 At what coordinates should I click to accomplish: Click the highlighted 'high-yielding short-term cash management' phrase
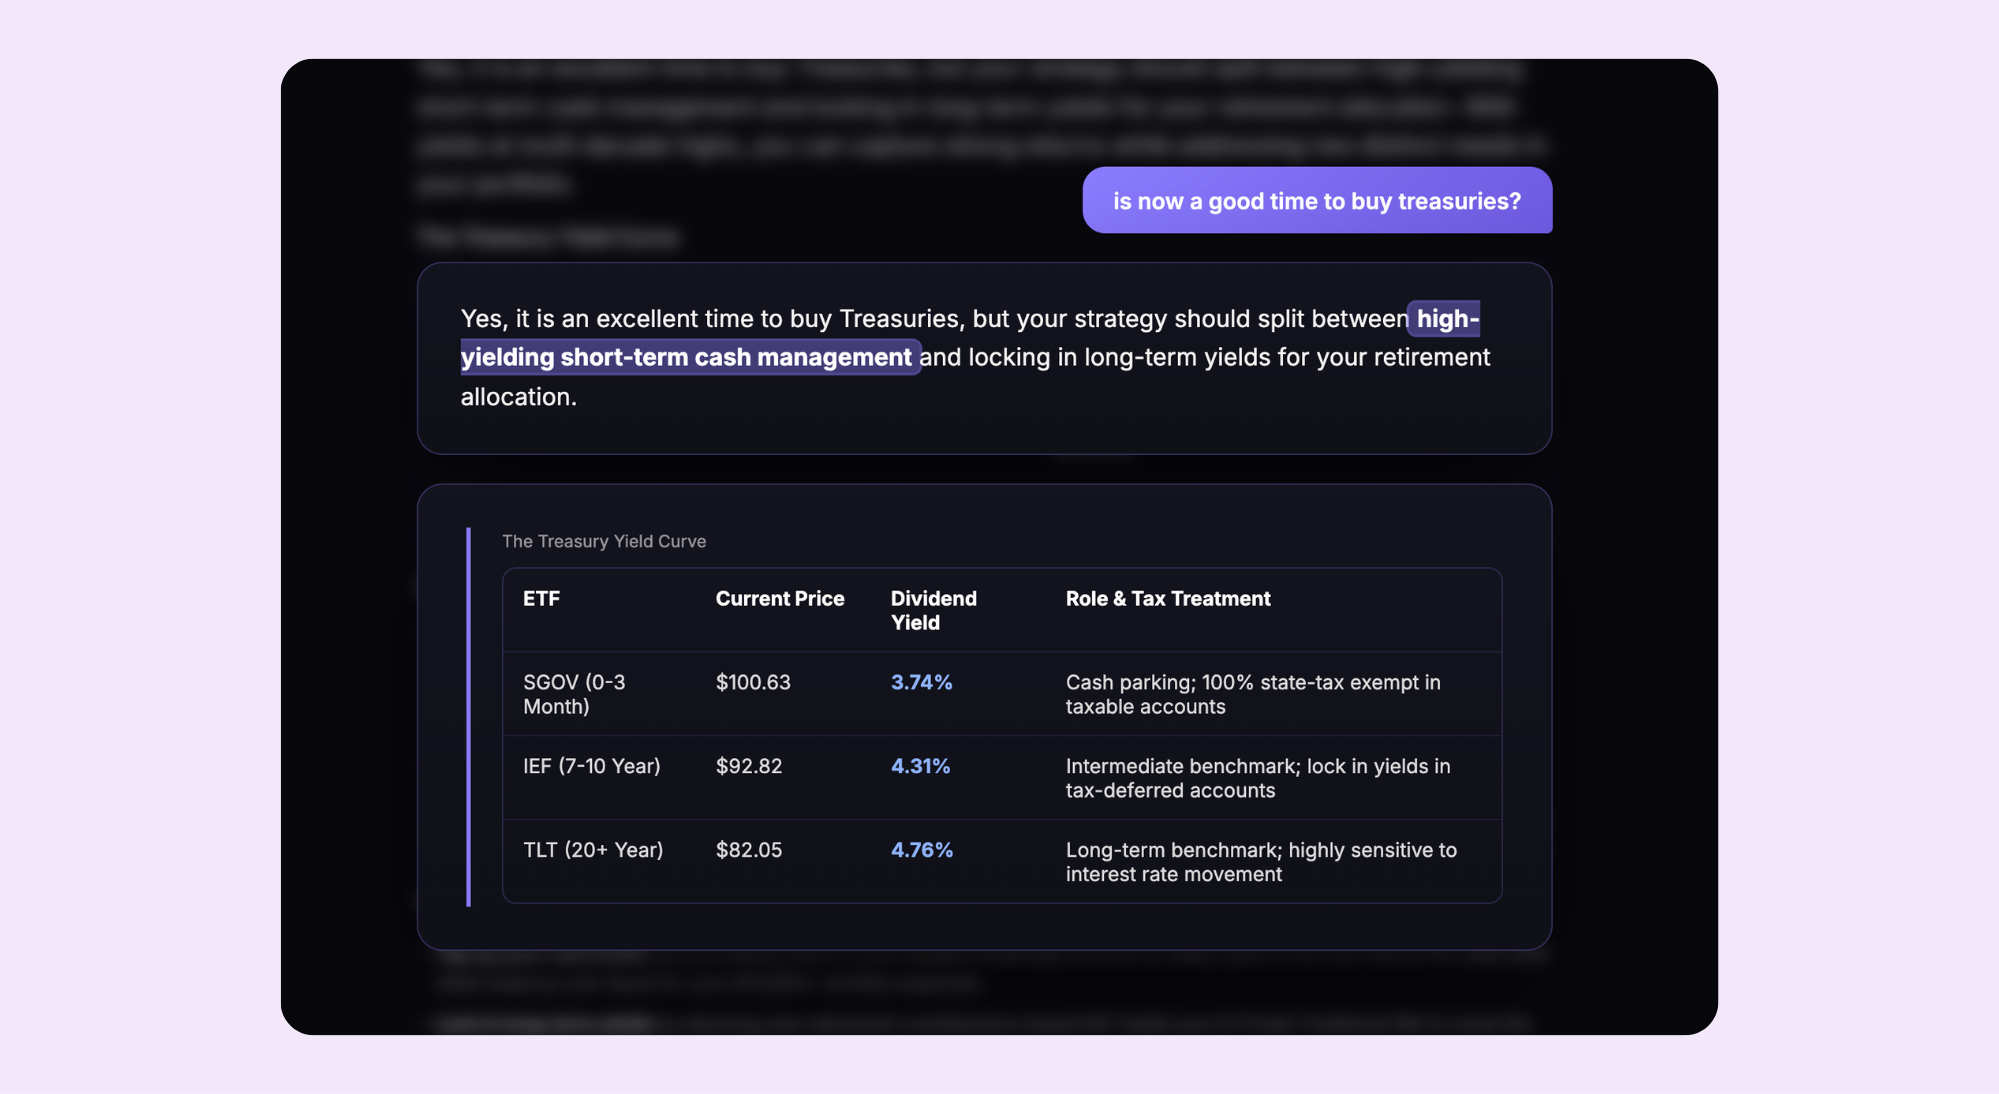[x=970, y=338]
